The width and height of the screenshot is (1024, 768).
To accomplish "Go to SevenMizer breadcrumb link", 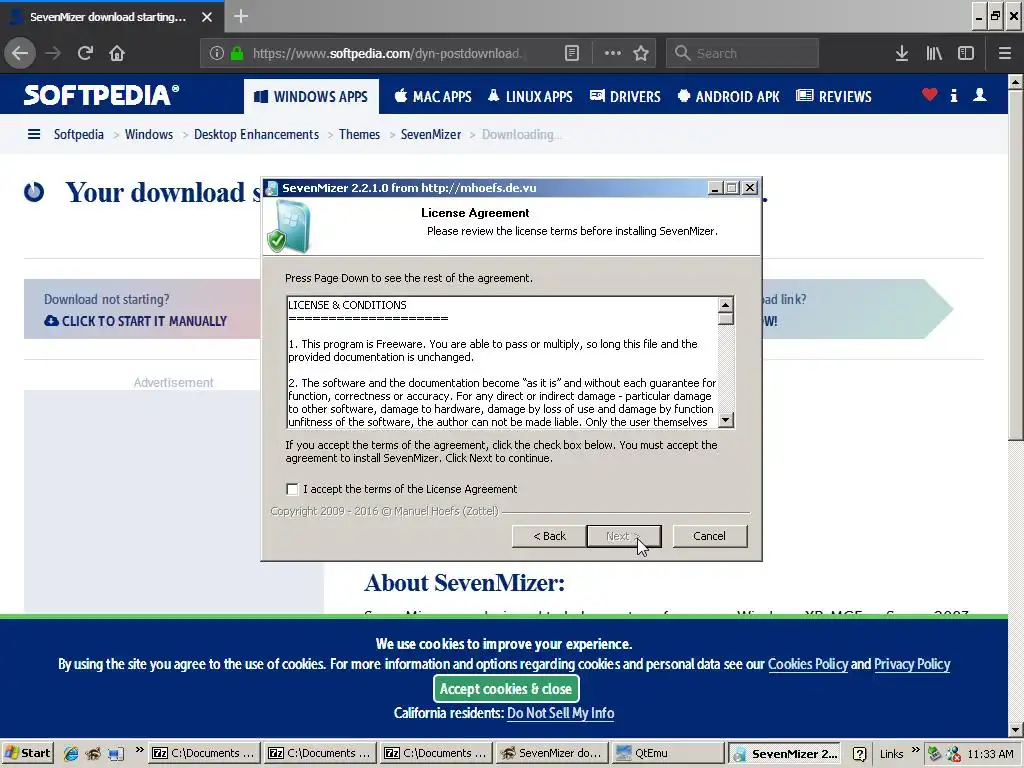I will point(430,134).
